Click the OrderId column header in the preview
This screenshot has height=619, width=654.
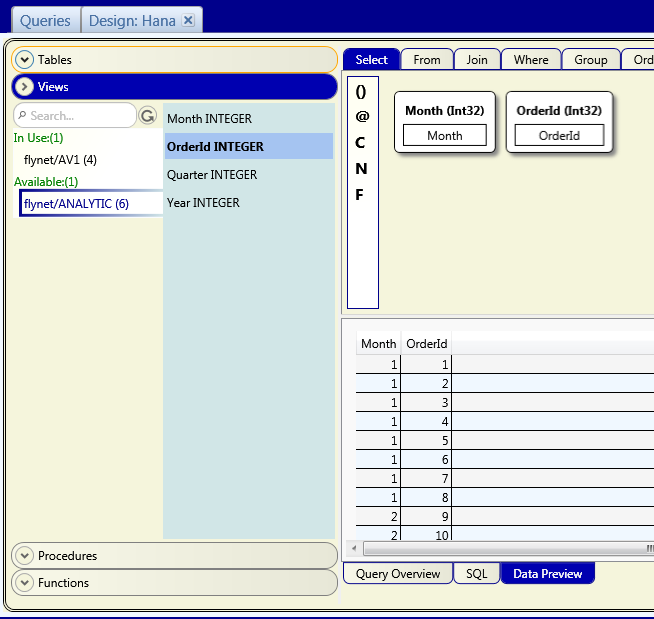[426, 343]
